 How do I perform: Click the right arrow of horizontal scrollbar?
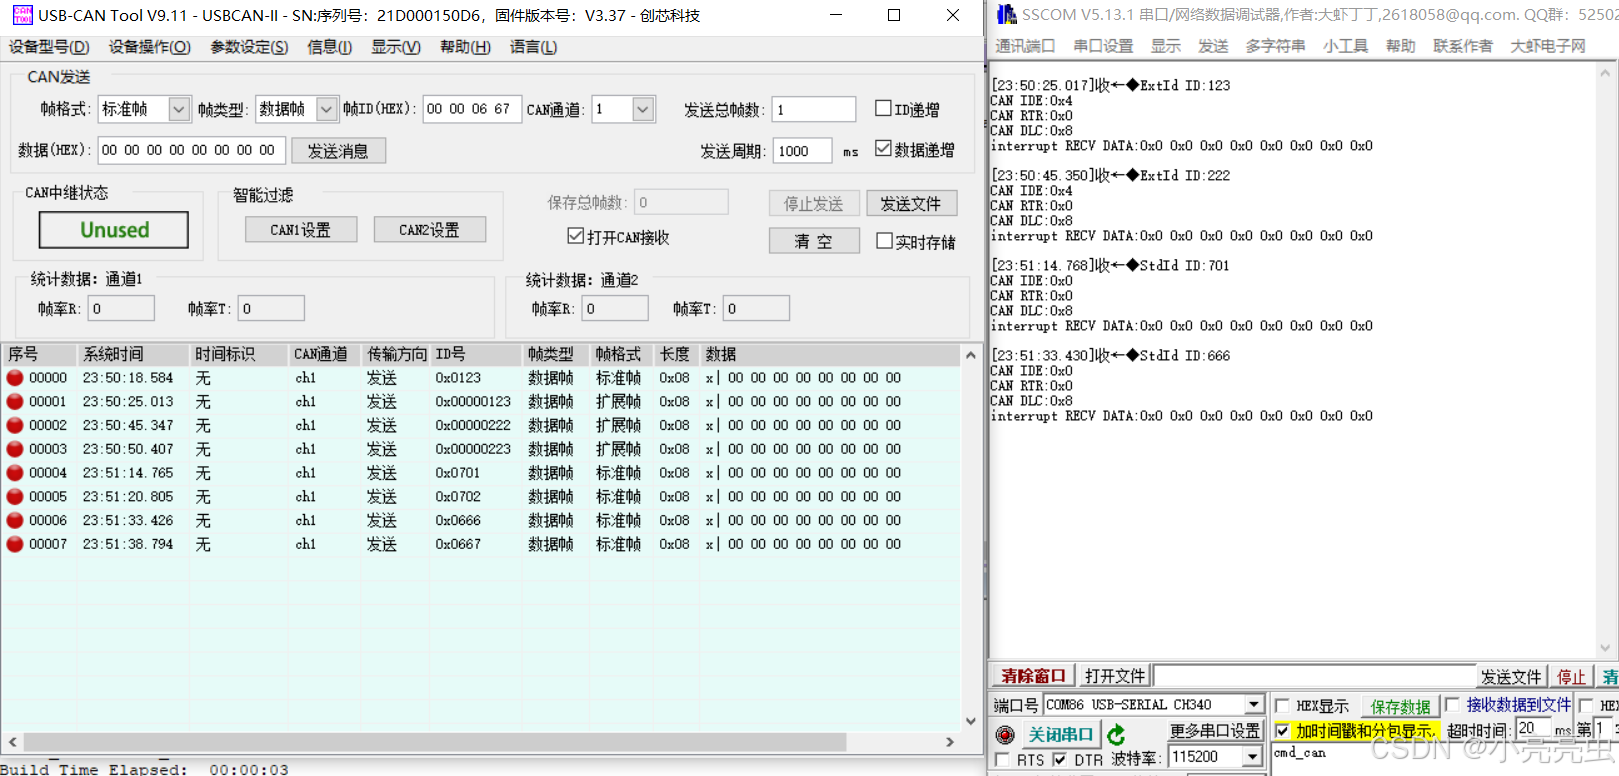pyautogui.click(x=950, y=742)
